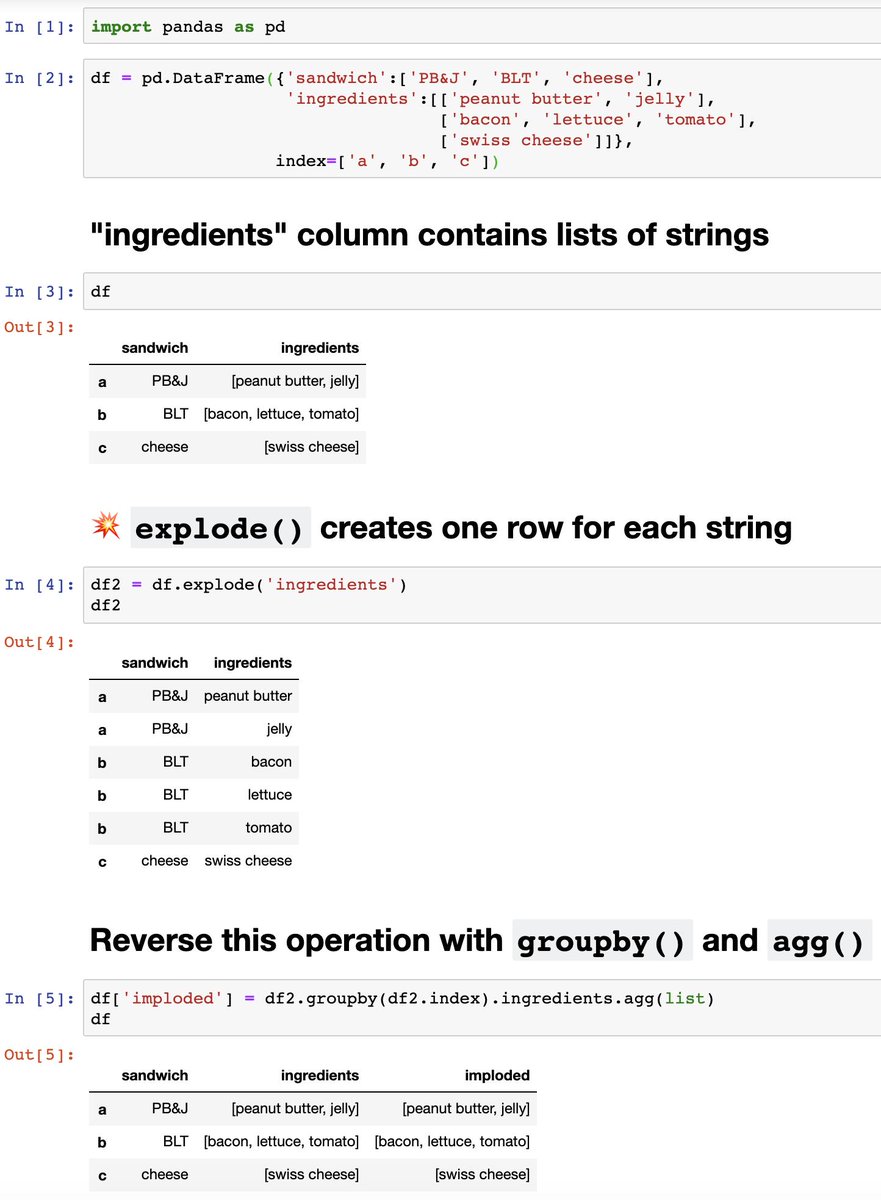
Task: Click the 'ingredients column contains lists' heading
Action: click(x=429, y=234)
